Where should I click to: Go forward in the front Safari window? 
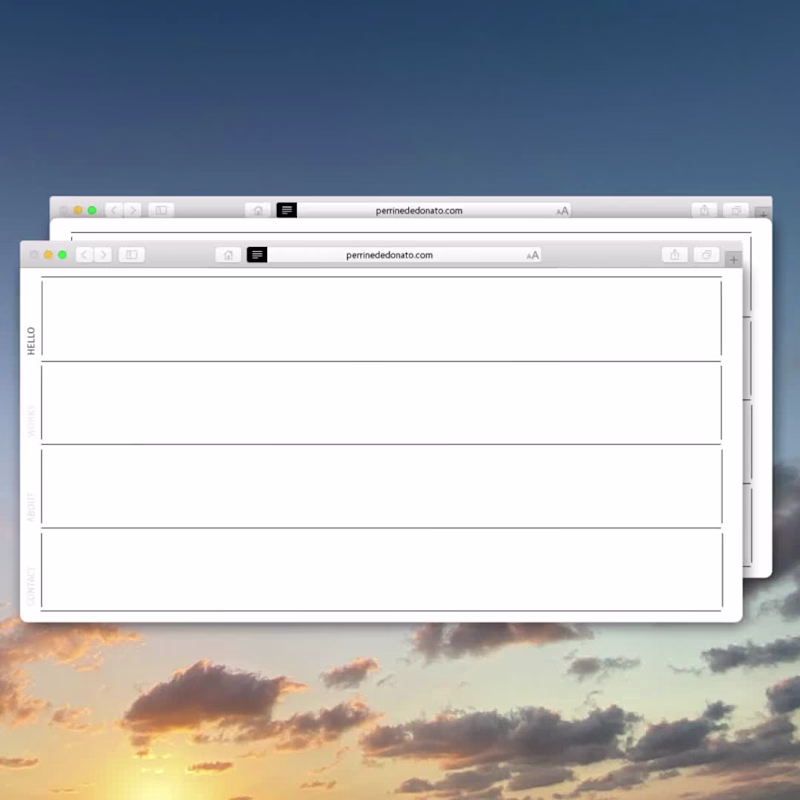[x=103, y=255]
